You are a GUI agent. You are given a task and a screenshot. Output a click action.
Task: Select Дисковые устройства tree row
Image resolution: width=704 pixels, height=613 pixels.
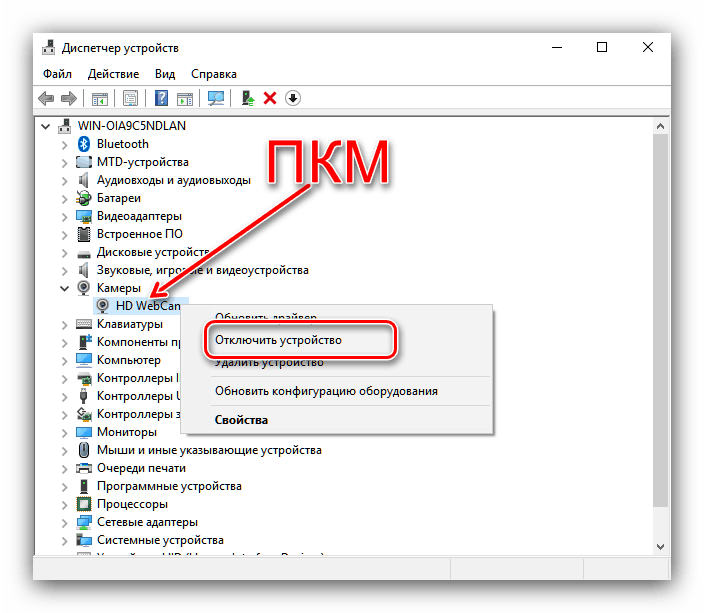[153, 252]
